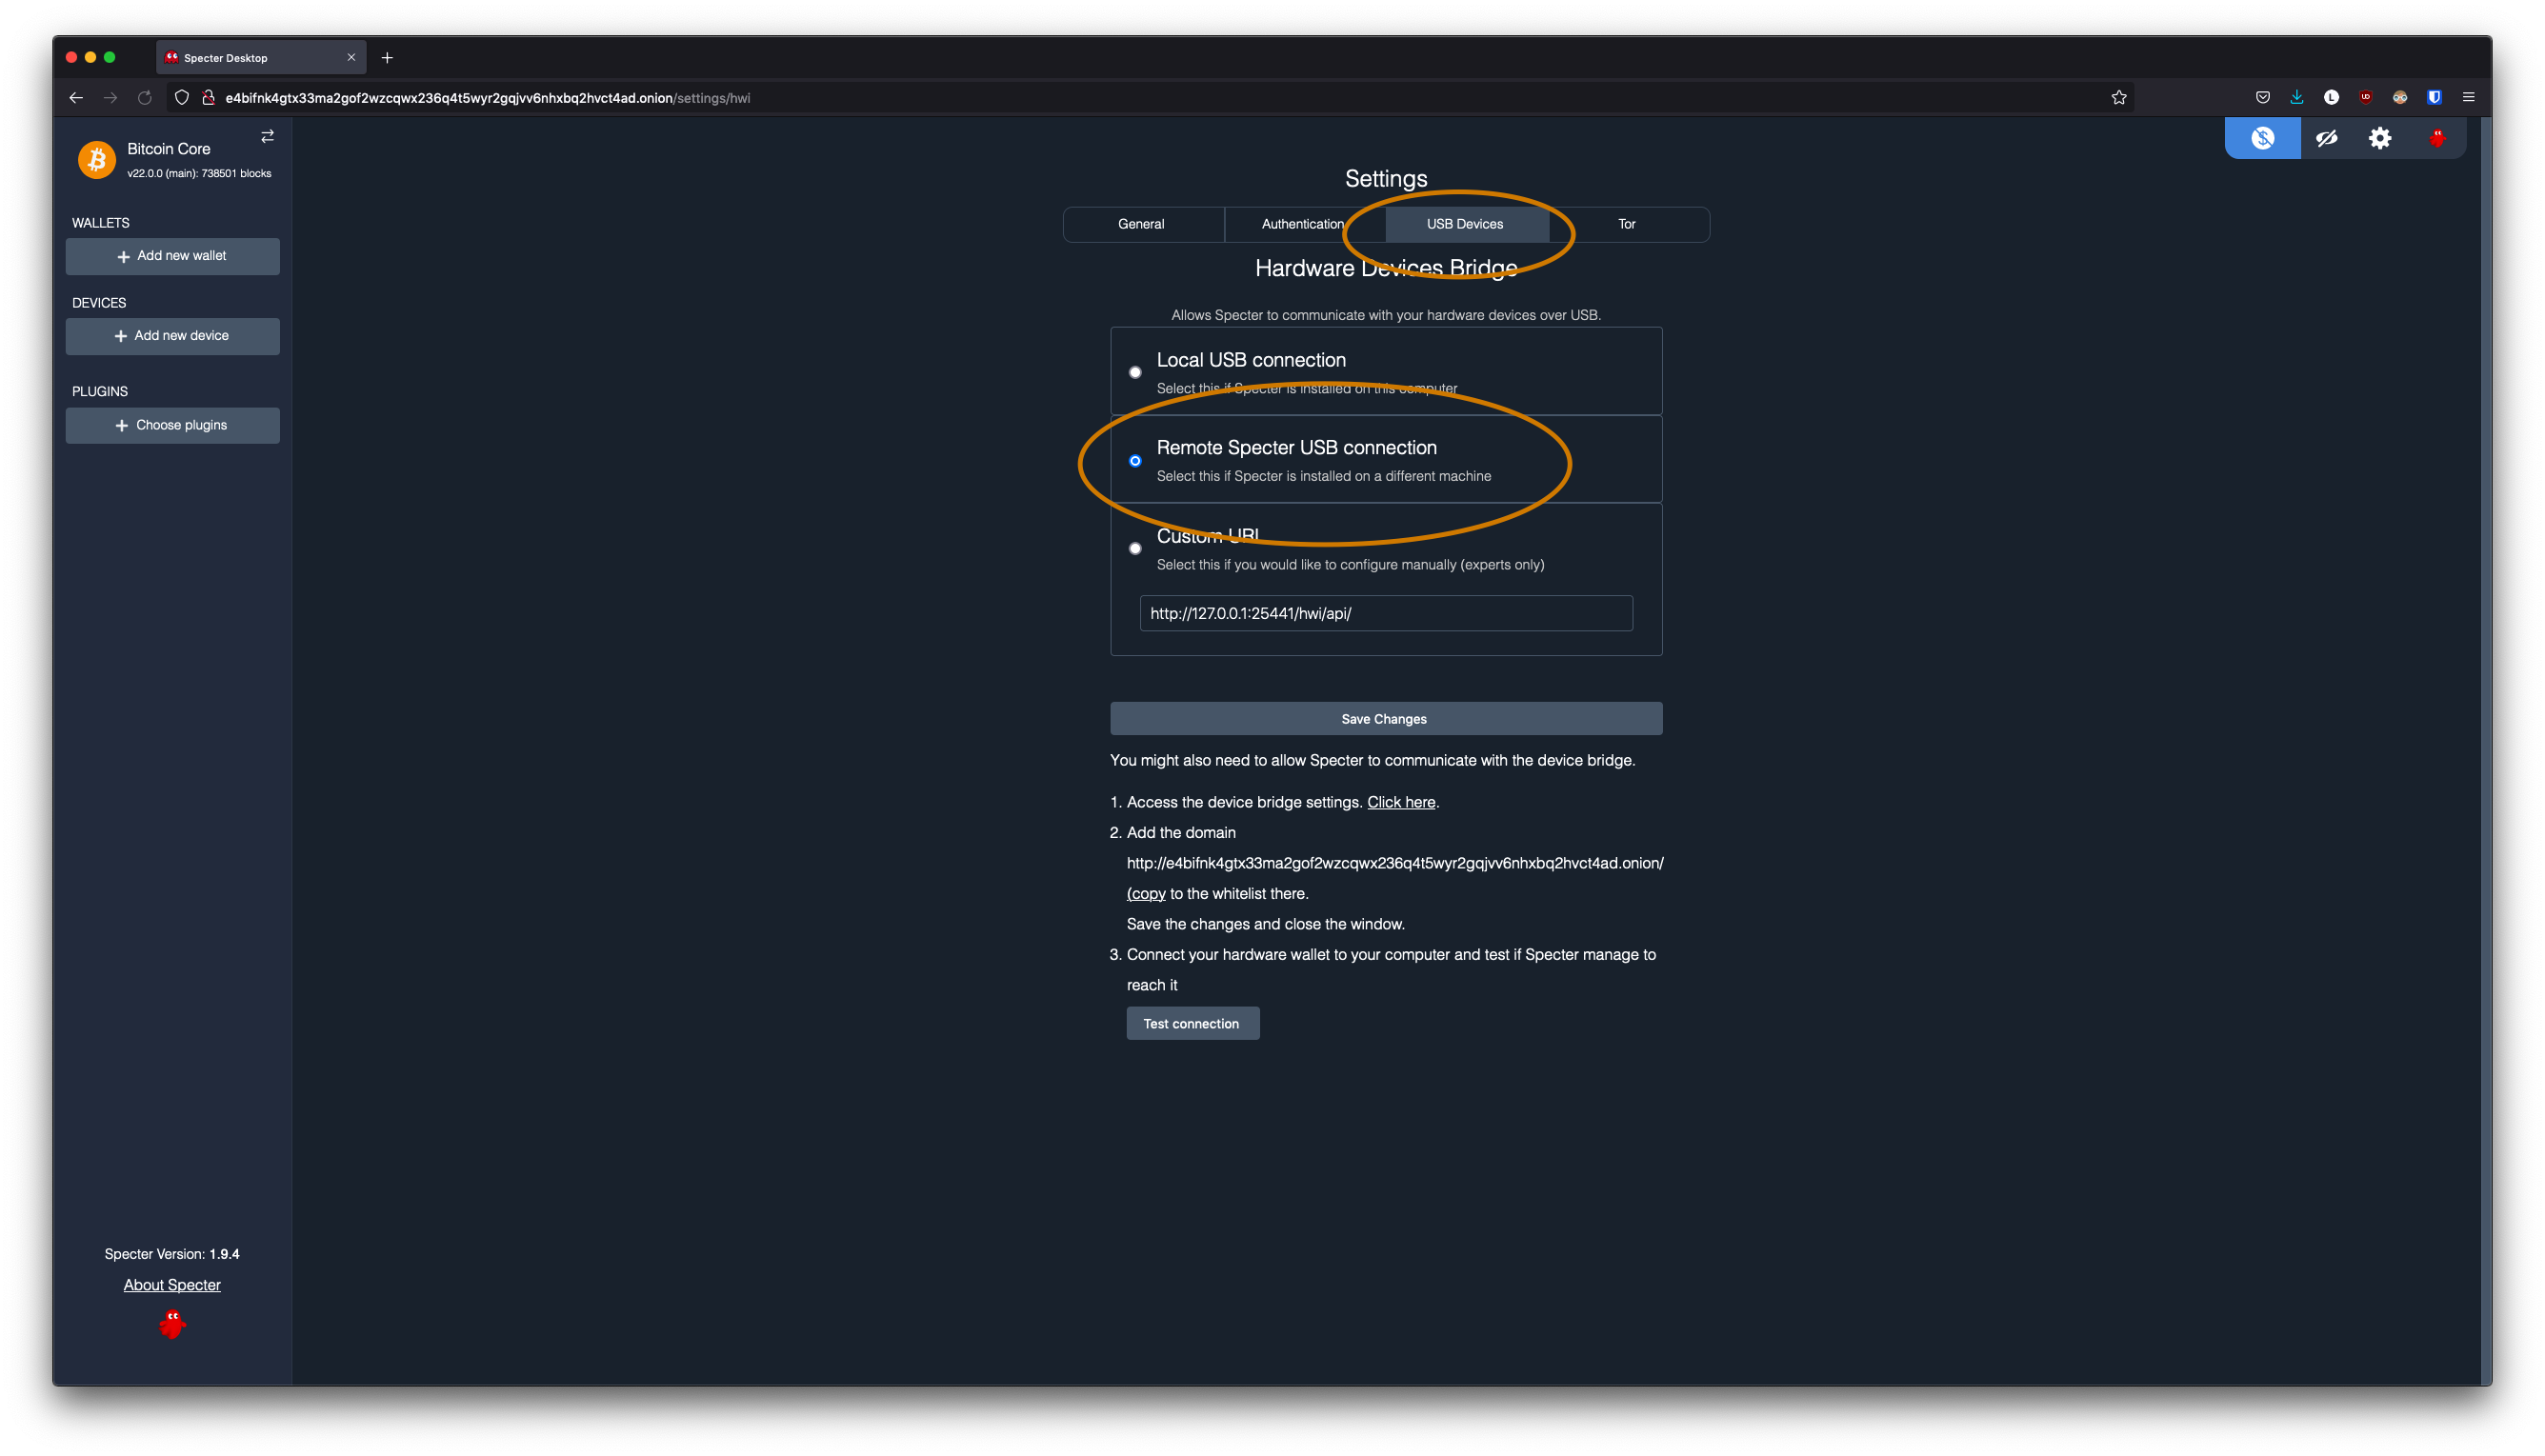This screenshot has height=1456, width=2545.
Task: Open the Bitwarden extension icon
Action: pos(2434,97)
